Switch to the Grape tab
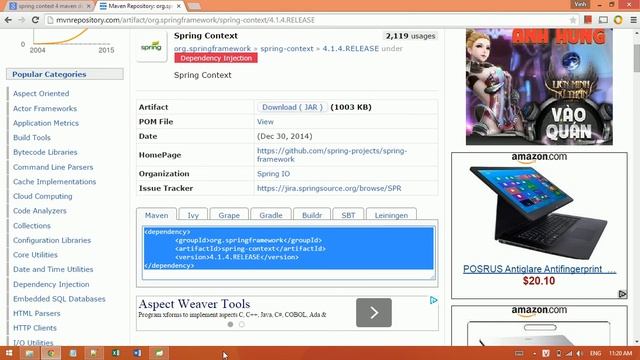The height and width of the screenshot is (360, 640). click(229, 215)
